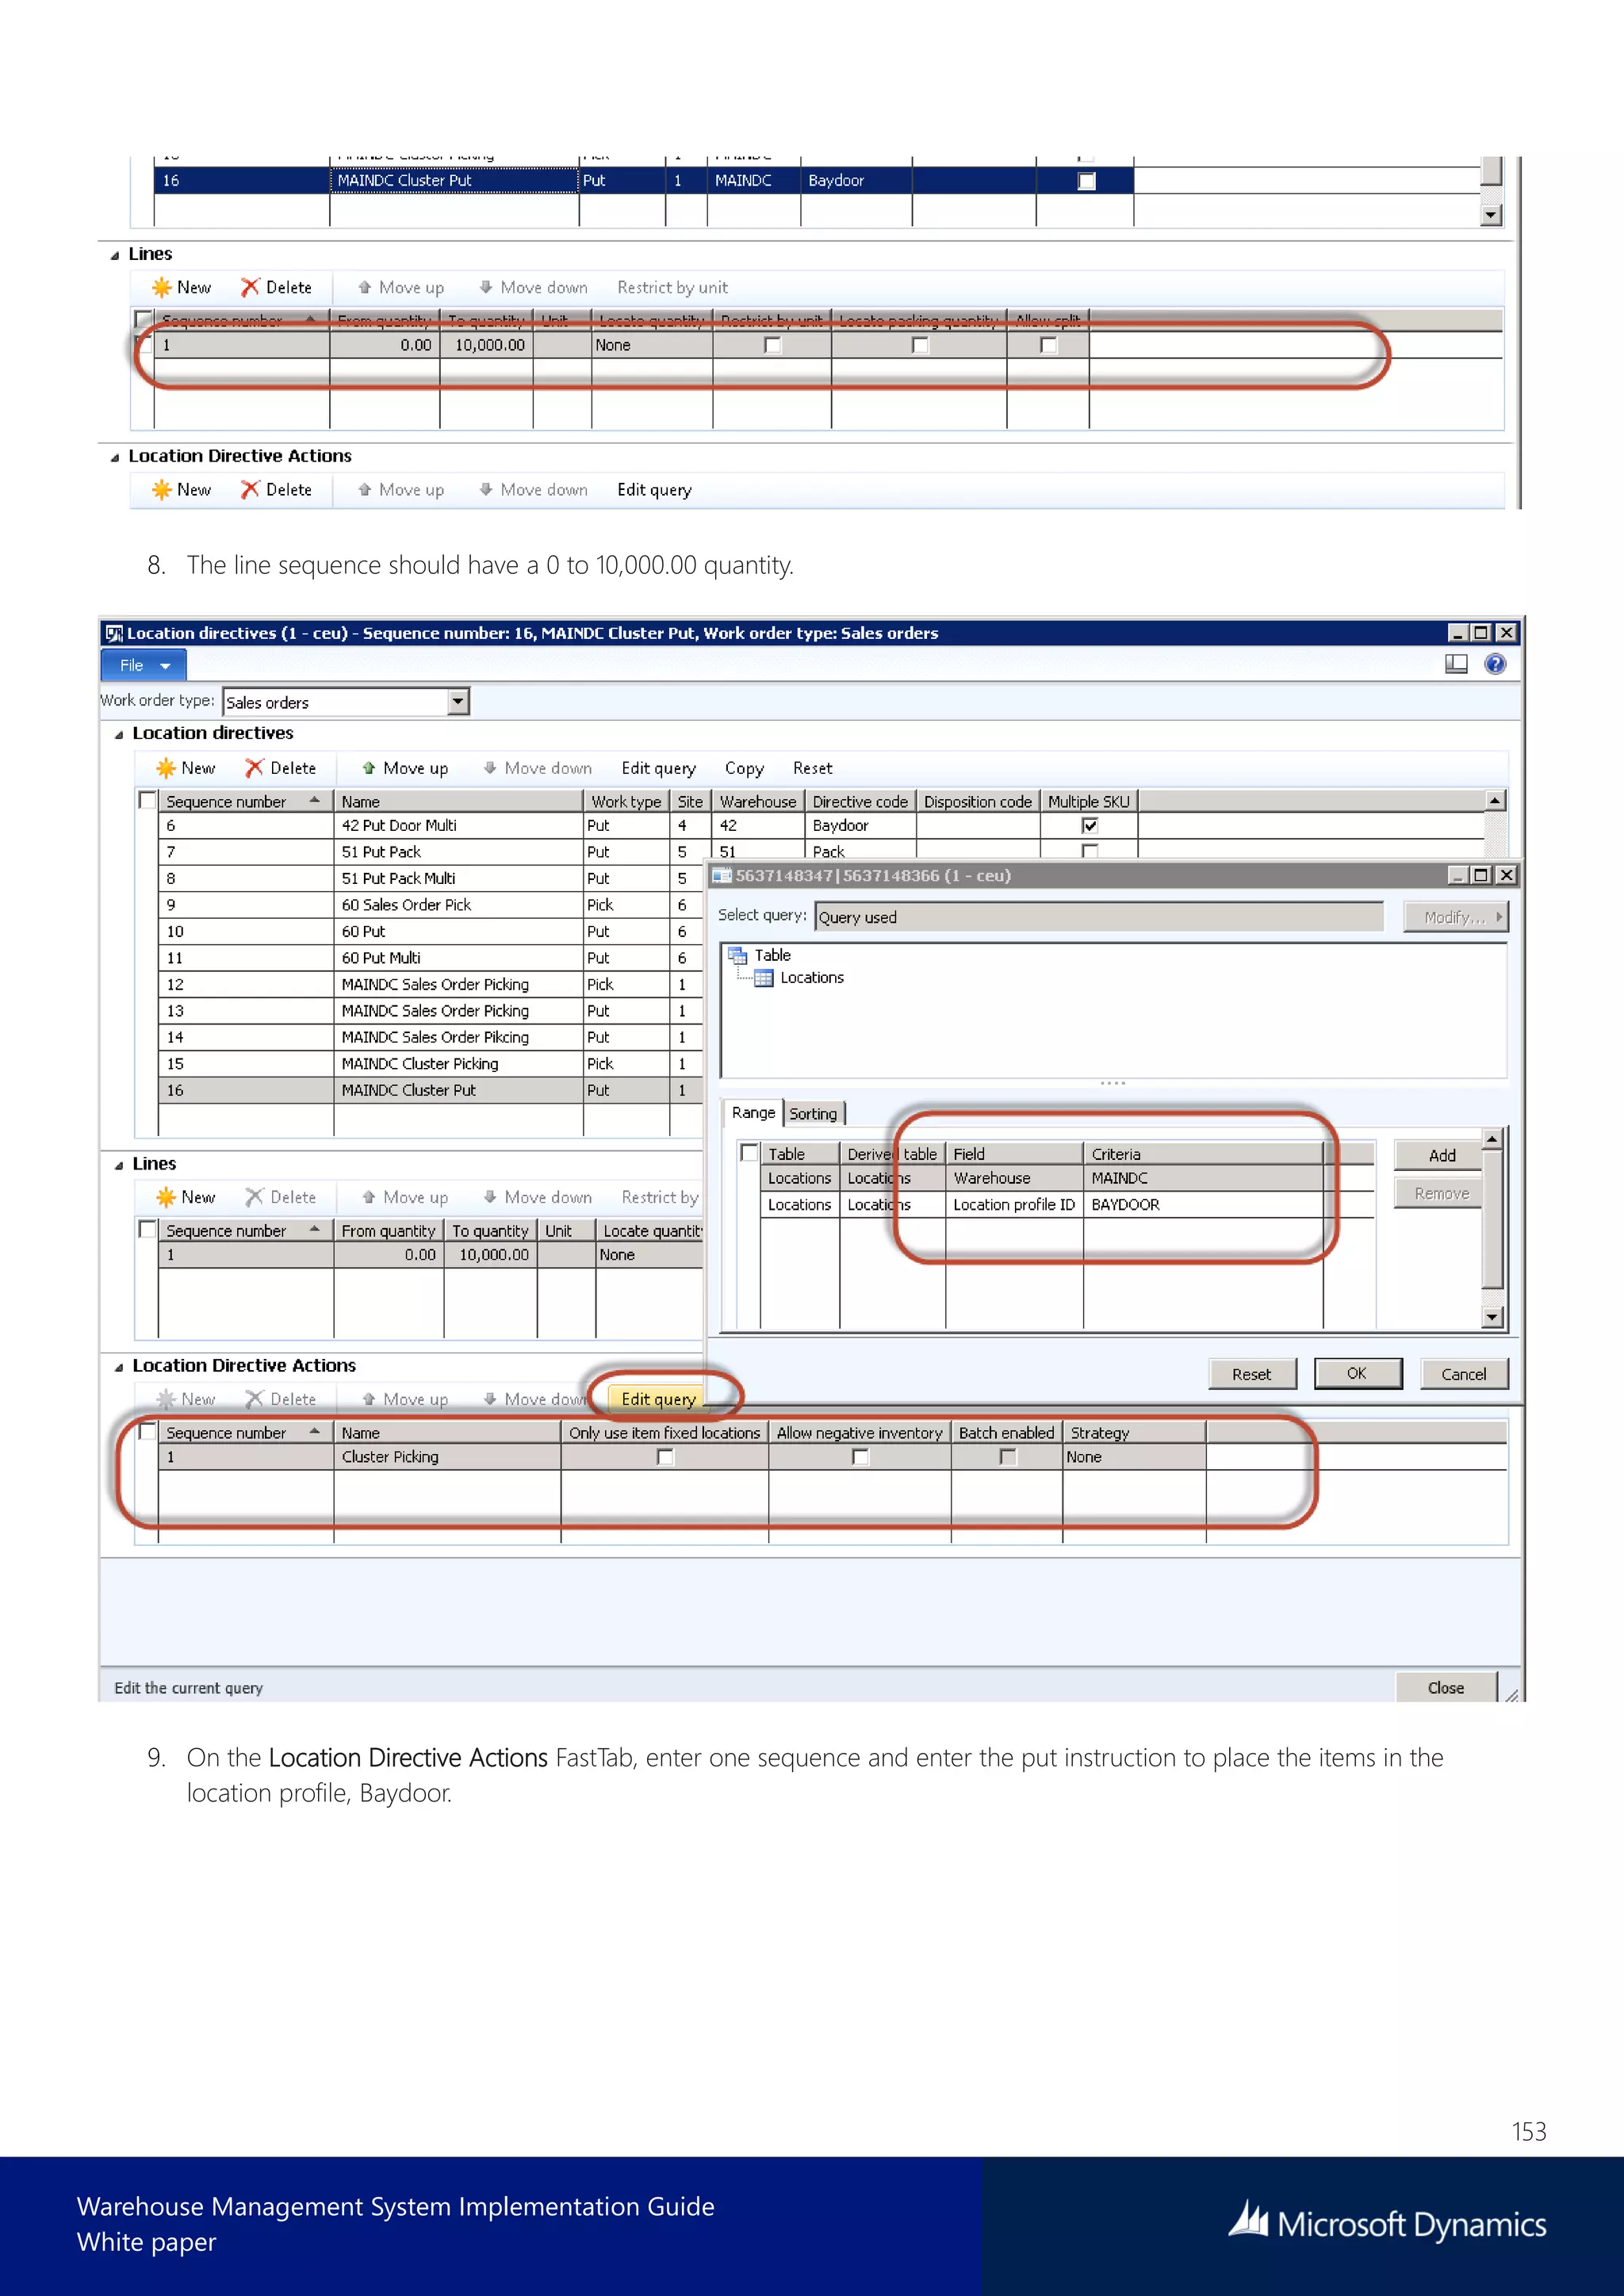Select row 15 MAINDC Cluster Picking
This screenshot has width=1624, height=2296.
tap(430, 1064)
